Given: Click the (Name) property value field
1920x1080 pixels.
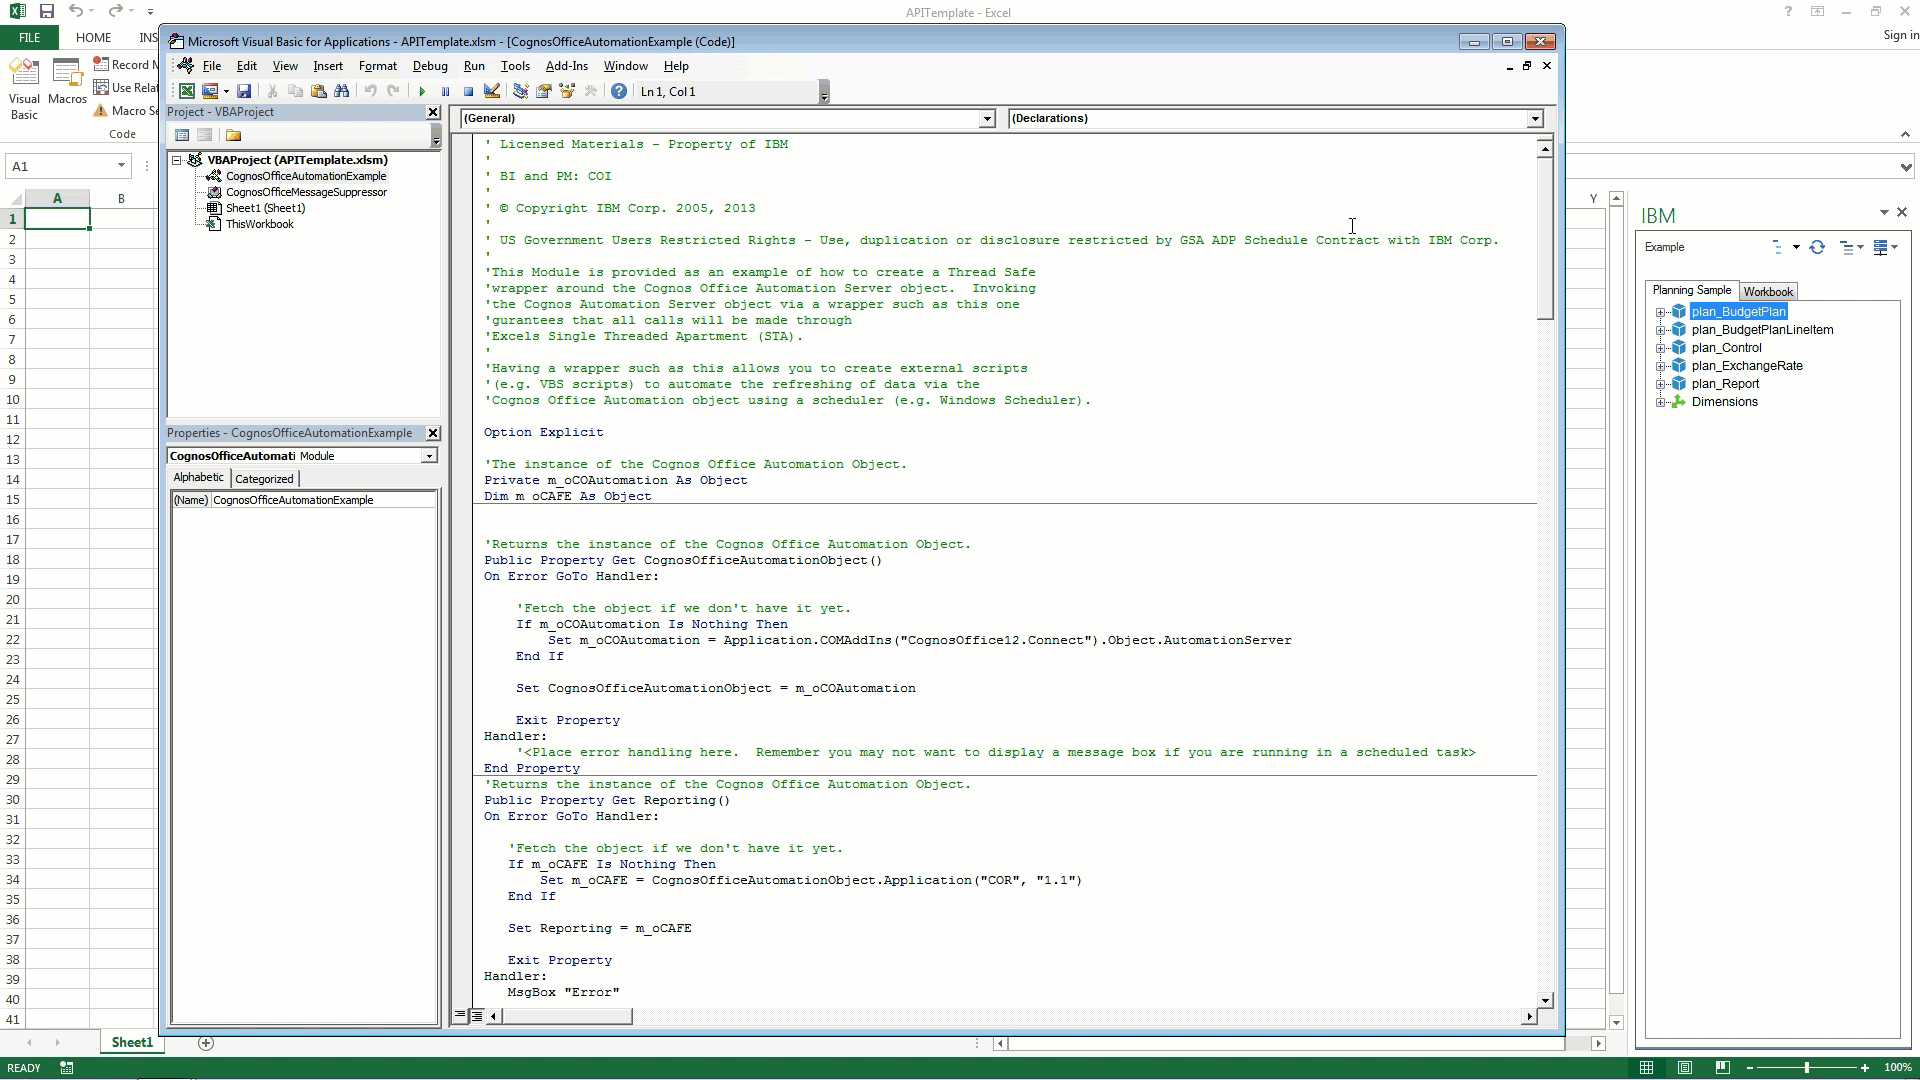Looking at the screenshot, I should (x=323, y=500).
